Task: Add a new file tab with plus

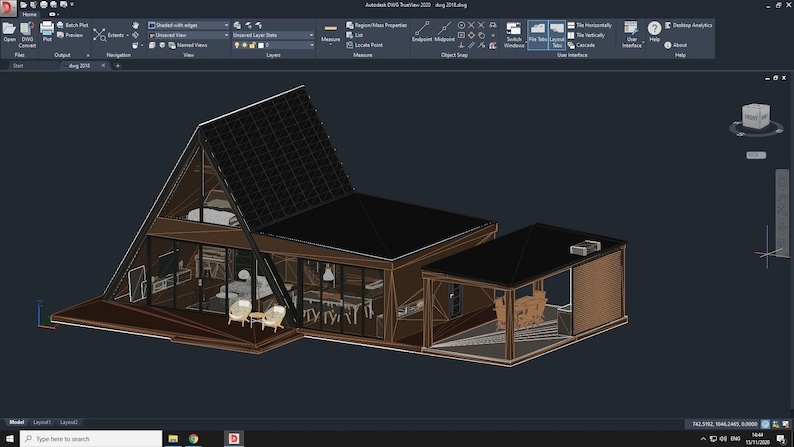Action: tap(117, 66)
